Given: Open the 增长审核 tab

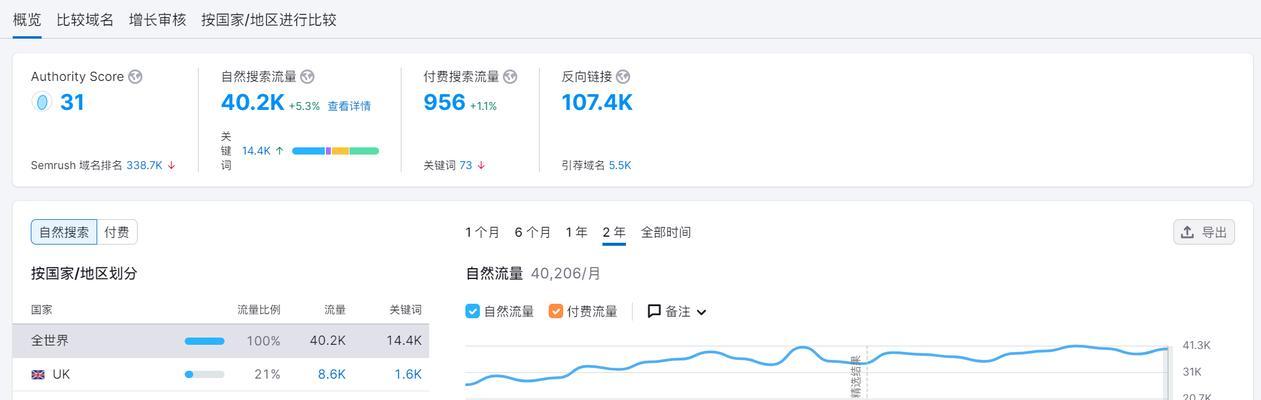Looking at the screenshot, I should [x=157, y=19].
